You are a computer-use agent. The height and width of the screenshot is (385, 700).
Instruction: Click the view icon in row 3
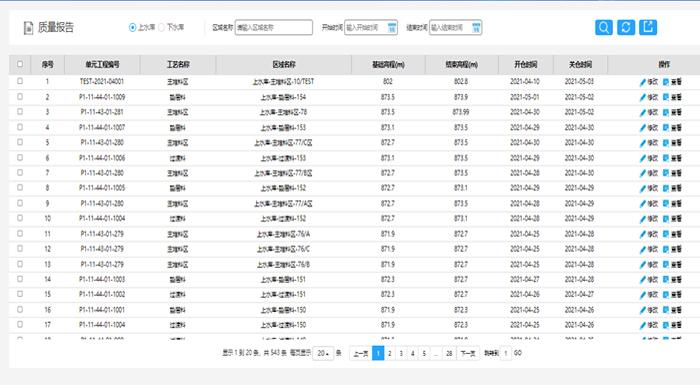click(x=666, y=113)
